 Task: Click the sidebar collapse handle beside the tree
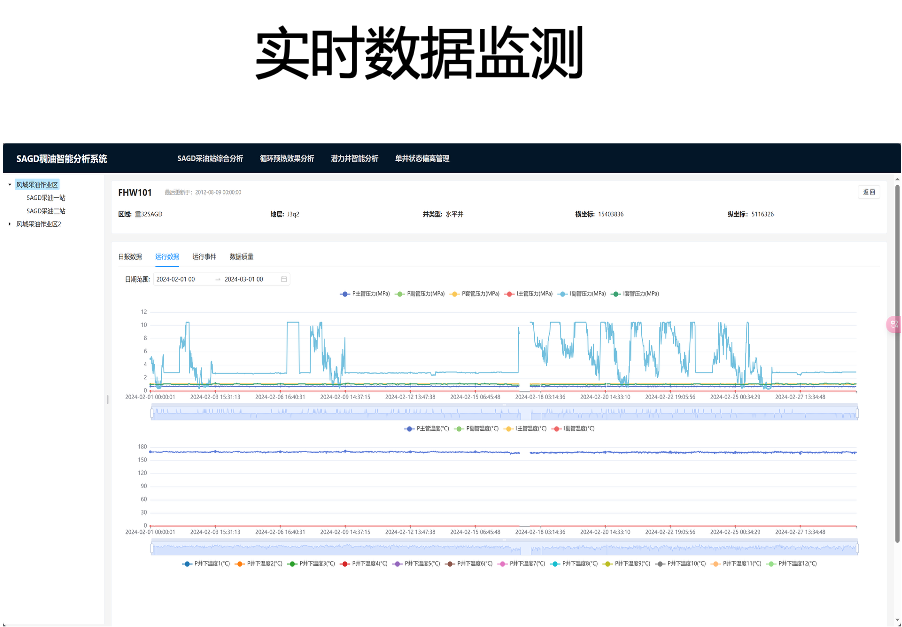pos(107,399)
